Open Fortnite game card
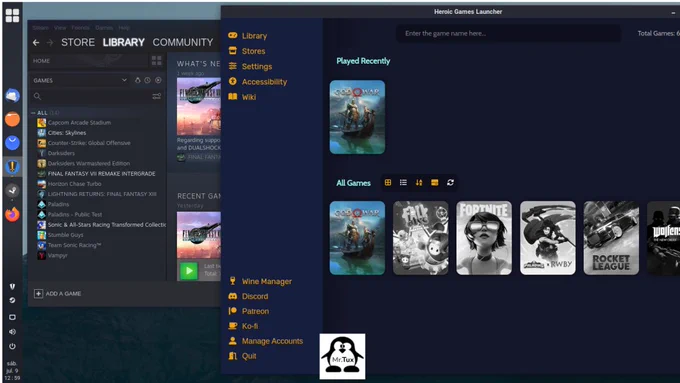Viewport: 680px width, 383px height. (x=484, y=238)
